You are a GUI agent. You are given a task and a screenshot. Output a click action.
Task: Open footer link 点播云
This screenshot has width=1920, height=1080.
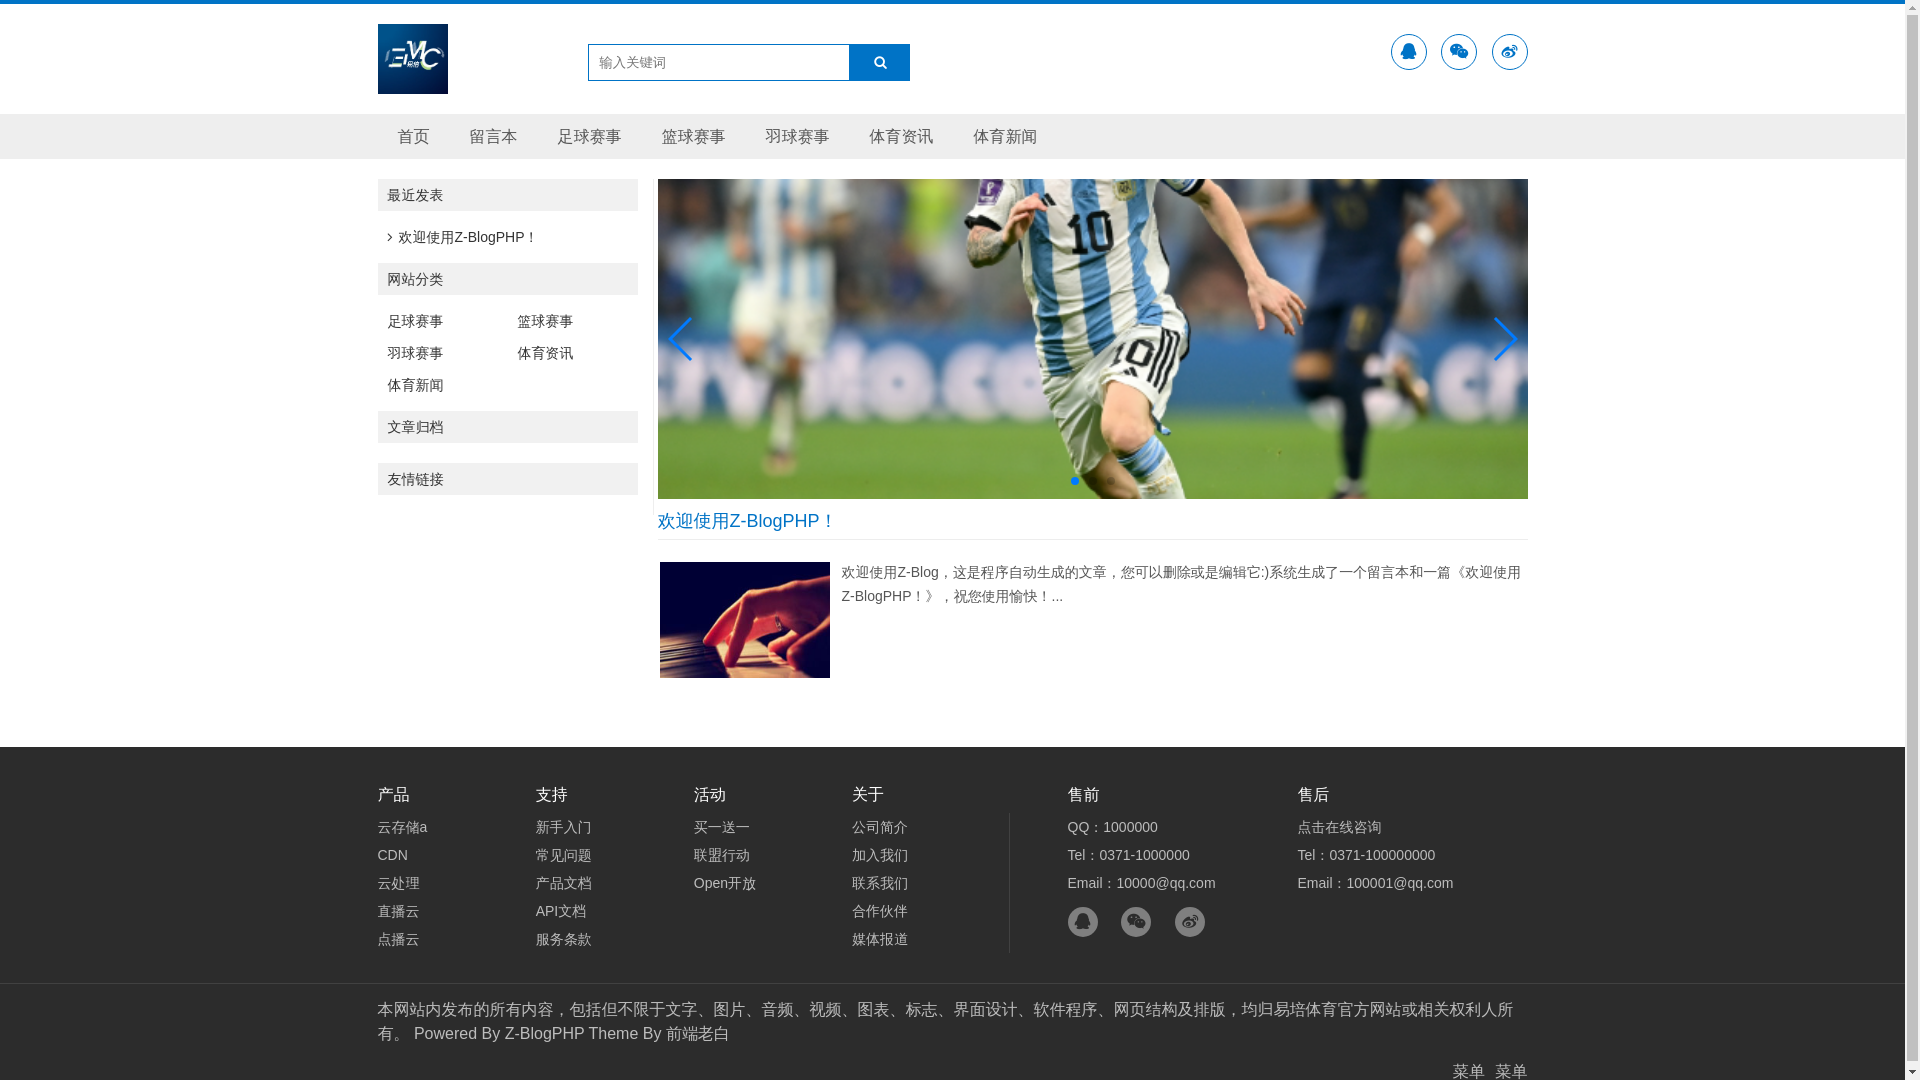click(x=398, y=939)
